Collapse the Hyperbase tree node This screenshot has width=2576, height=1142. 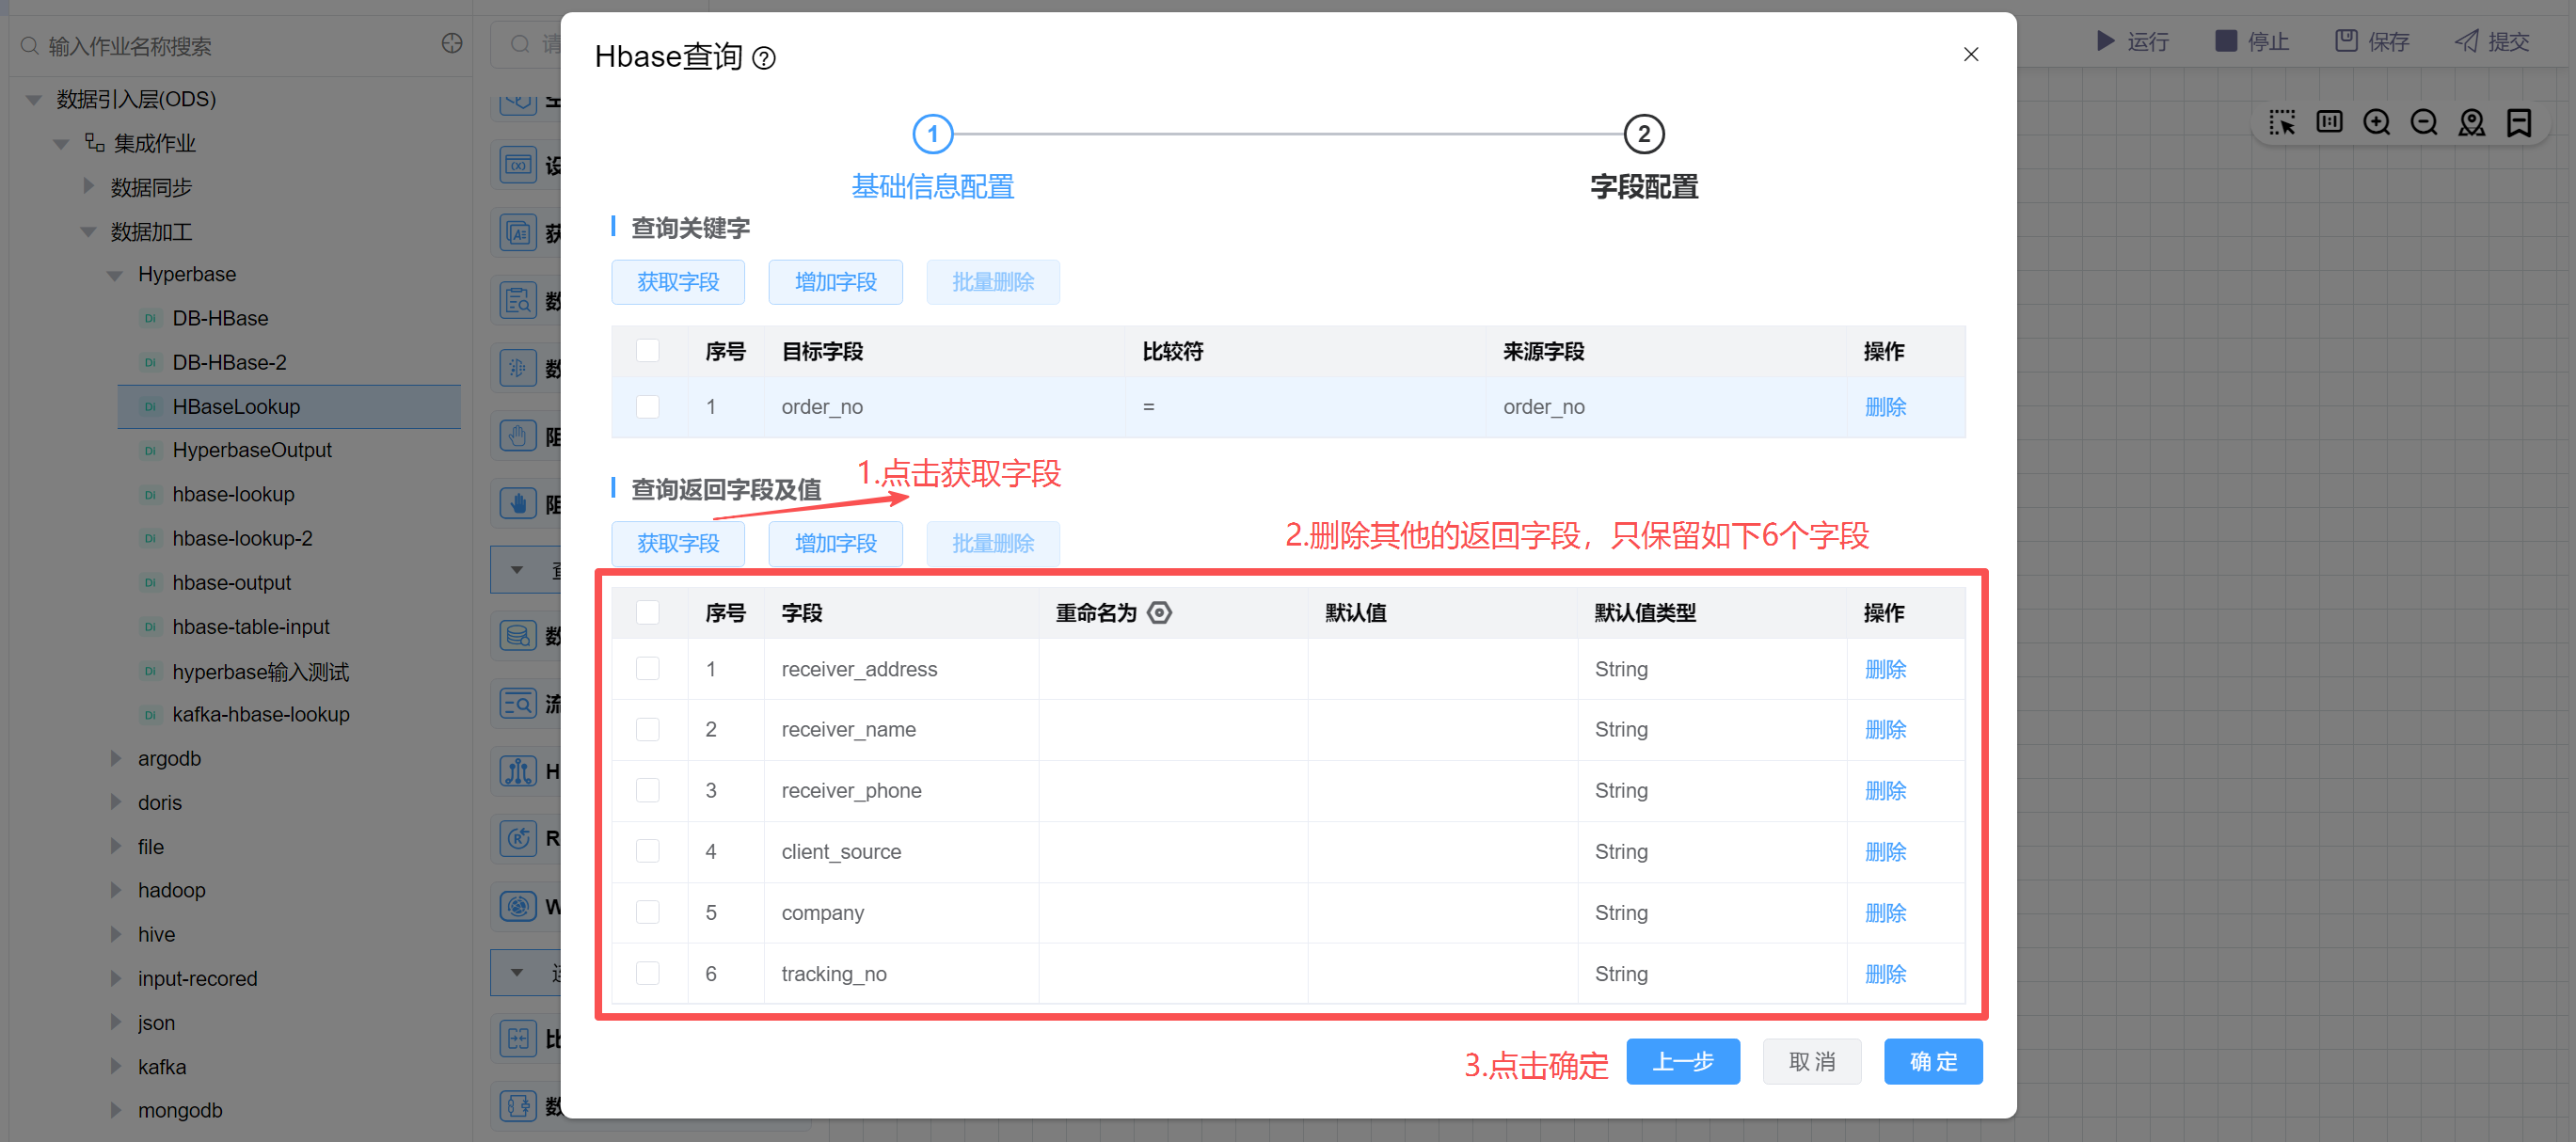pos(115,275)
